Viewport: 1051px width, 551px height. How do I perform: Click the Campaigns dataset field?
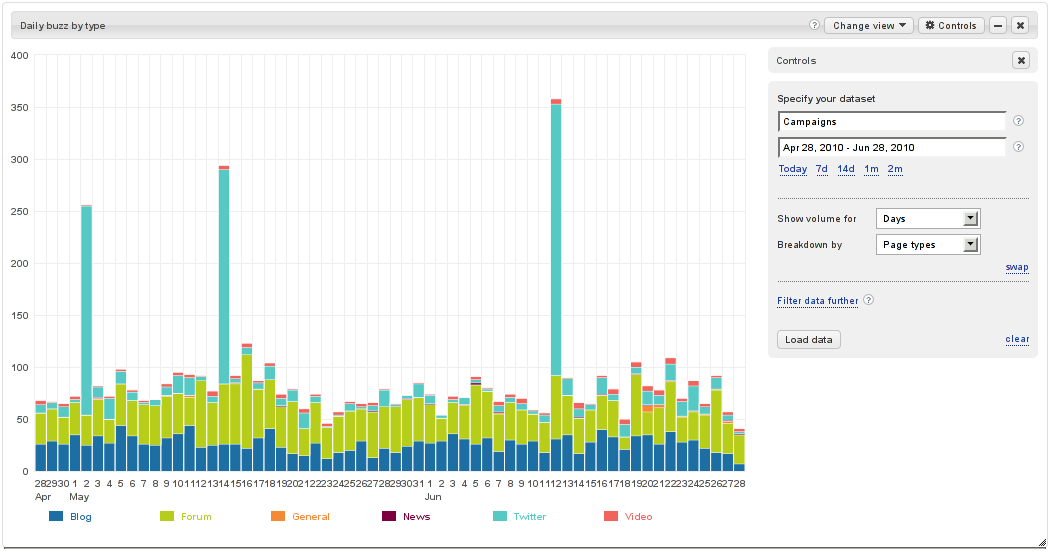[x=891, y=121]
